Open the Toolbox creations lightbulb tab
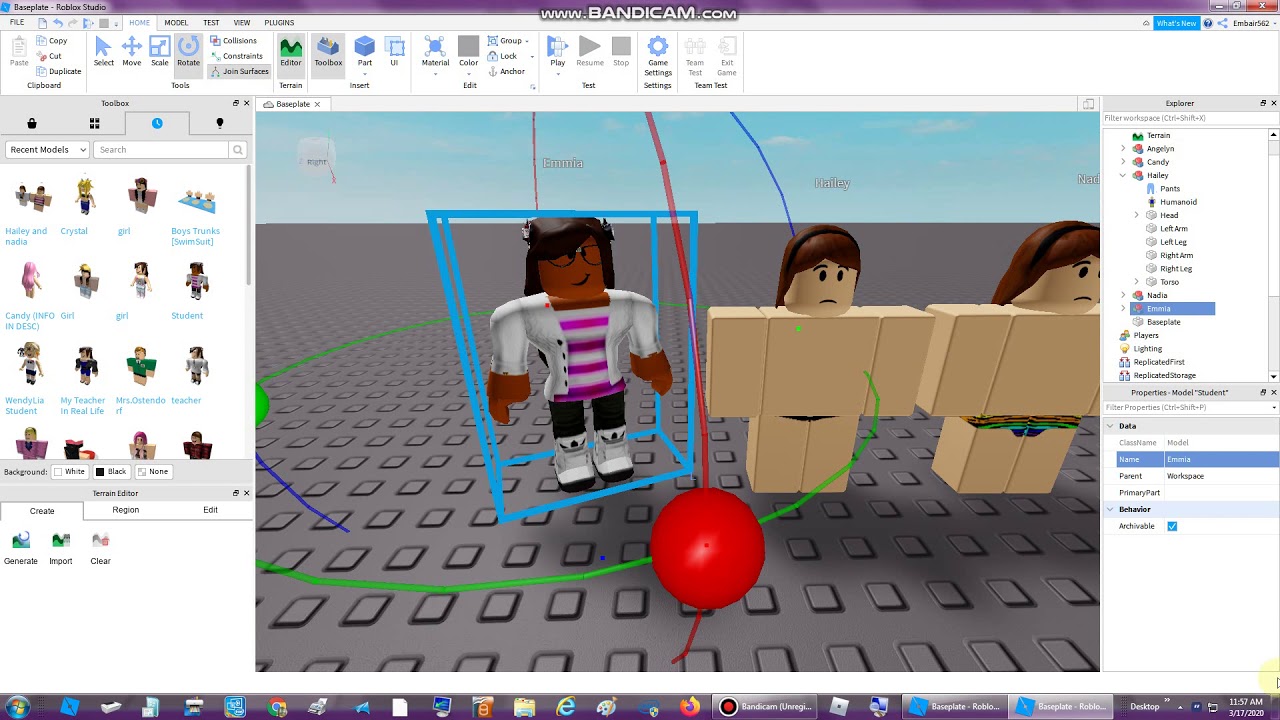 (x=220, y=123)
